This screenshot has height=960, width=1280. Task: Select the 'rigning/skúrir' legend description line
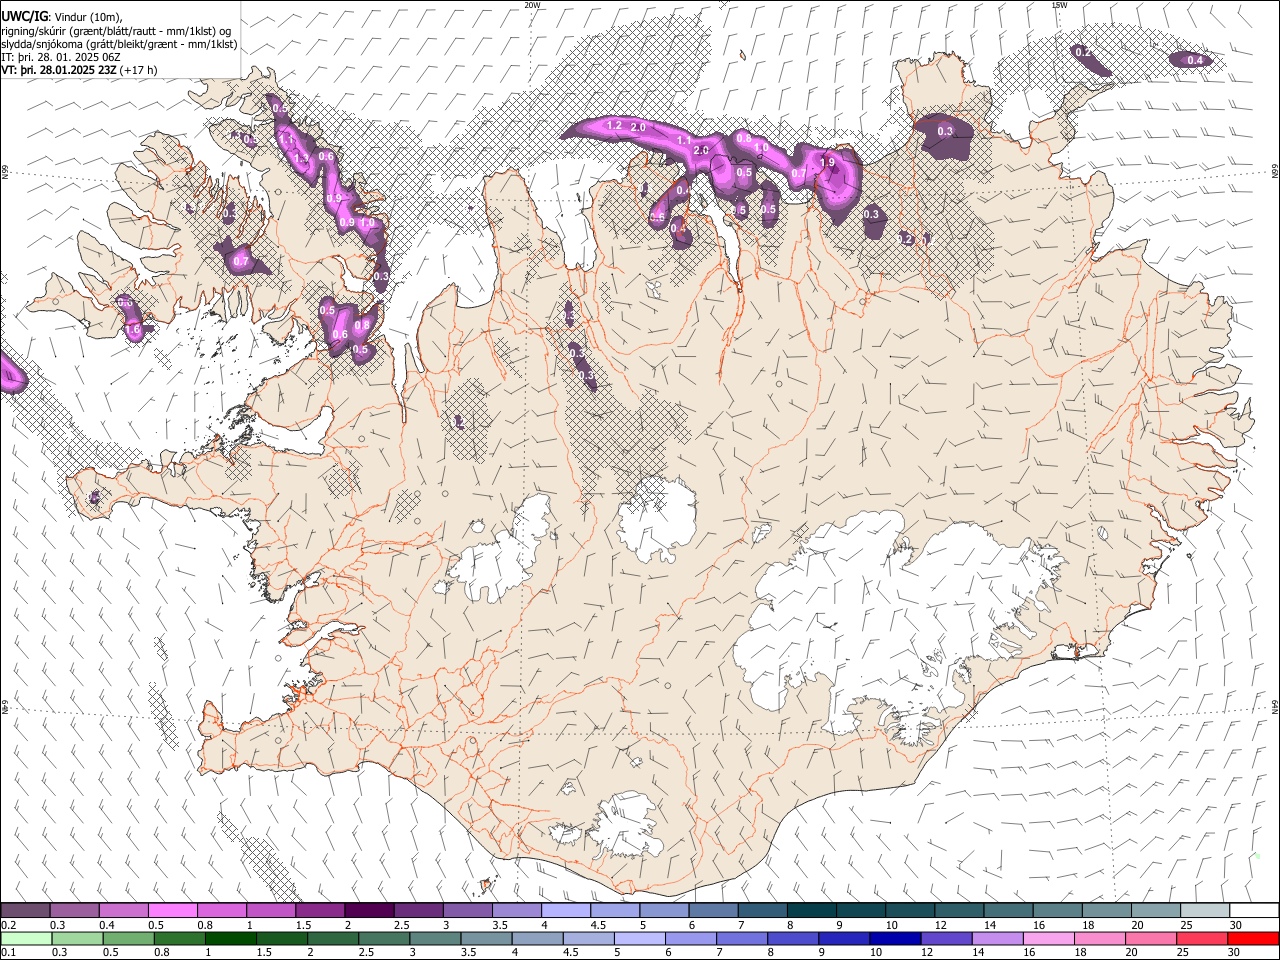click(x=116, y=31)
